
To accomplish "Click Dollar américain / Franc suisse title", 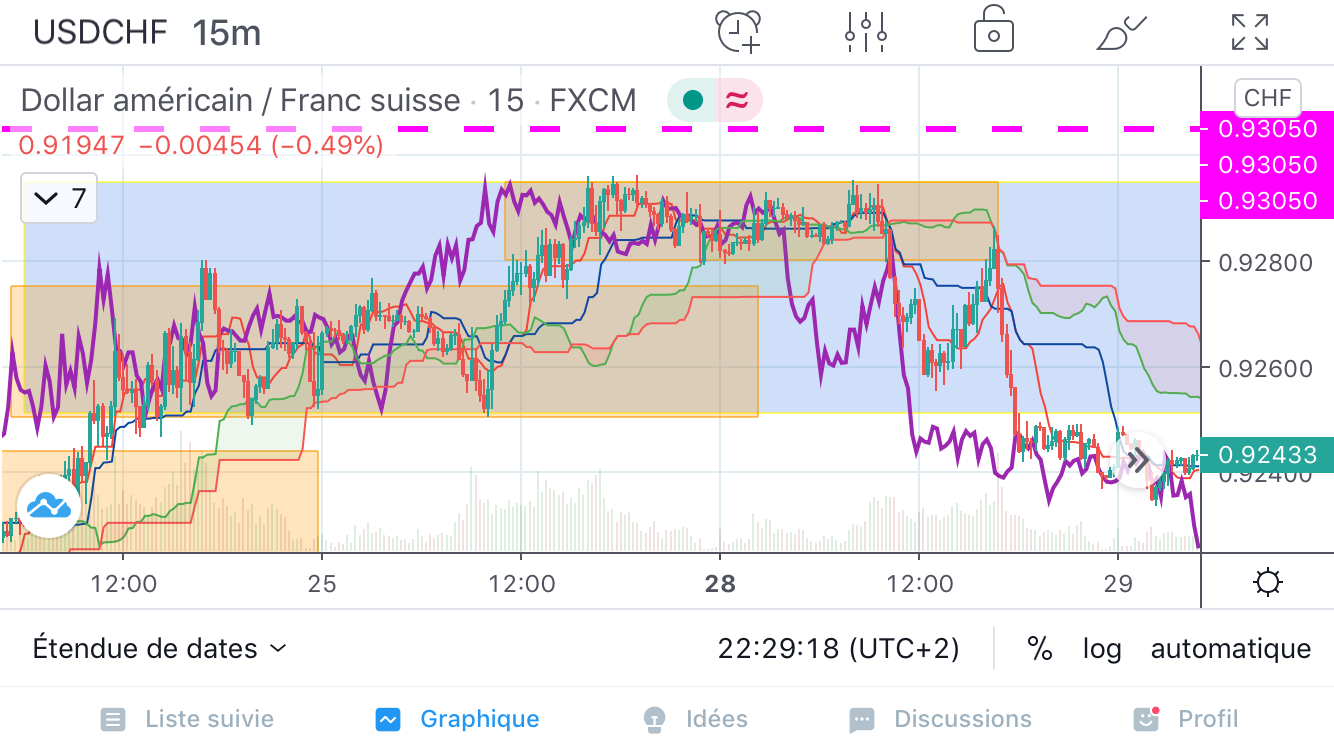I will pyautogui.click(x=240, y=100).
